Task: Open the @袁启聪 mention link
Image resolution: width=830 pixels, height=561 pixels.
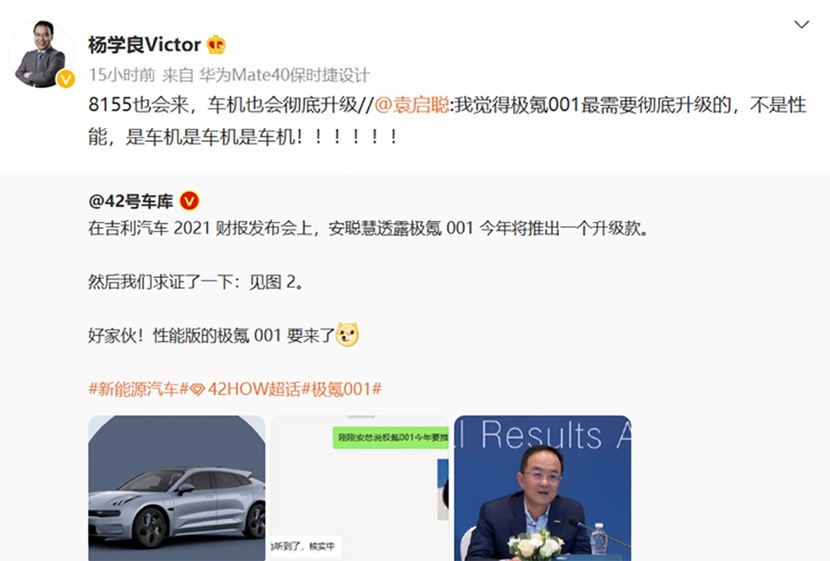Action: pyautogui.click(x=412, y=105)
